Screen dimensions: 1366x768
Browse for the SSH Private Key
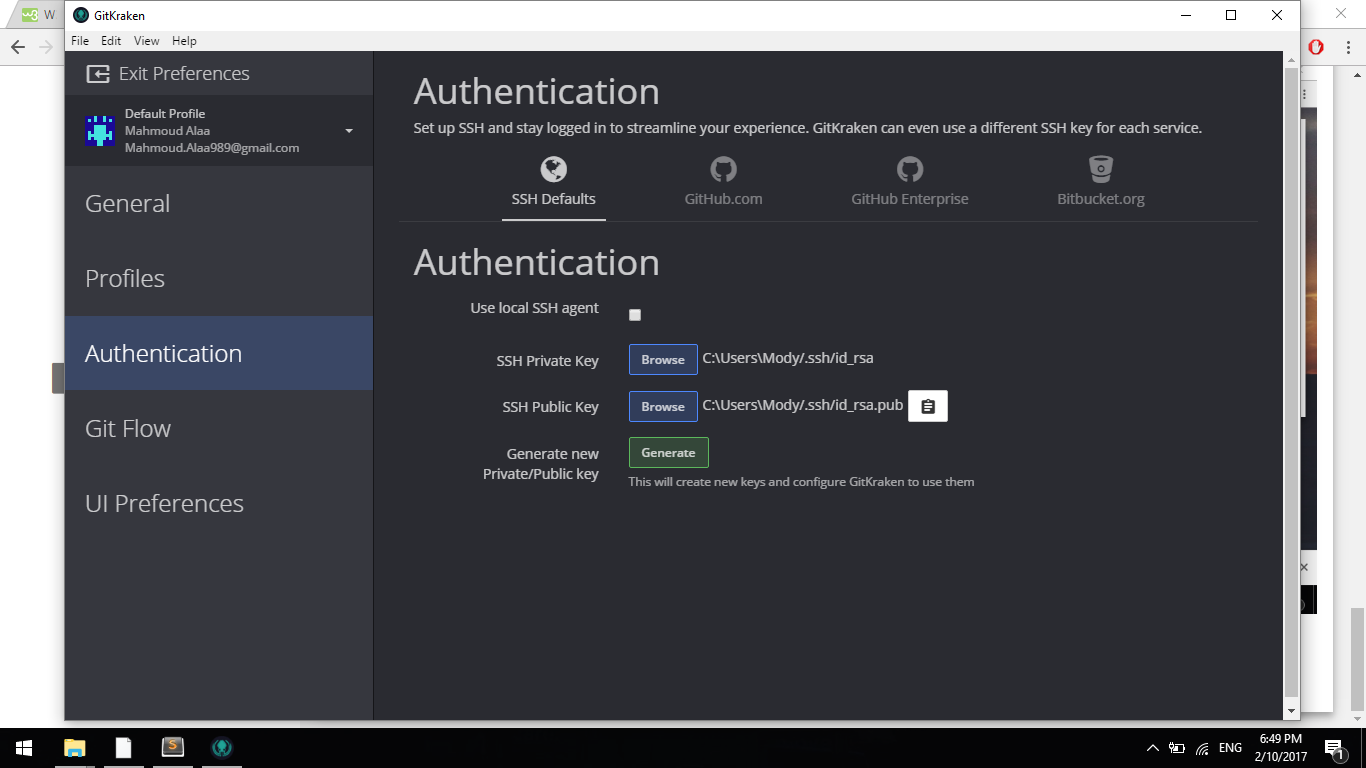663,360
